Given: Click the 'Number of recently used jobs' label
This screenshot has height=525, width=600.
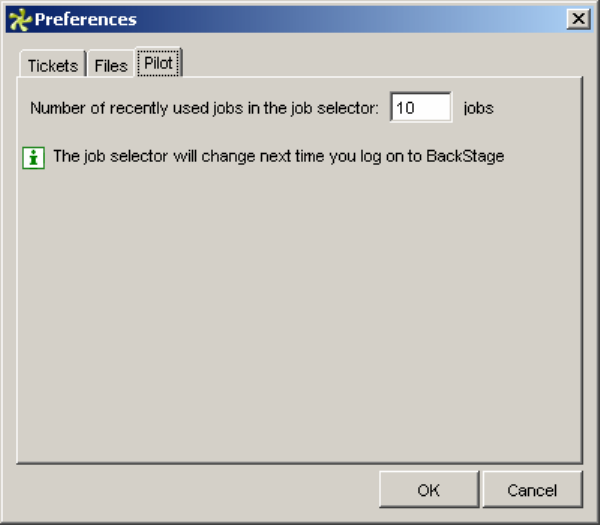Looking at the screenshot, I should pos(150,108).
